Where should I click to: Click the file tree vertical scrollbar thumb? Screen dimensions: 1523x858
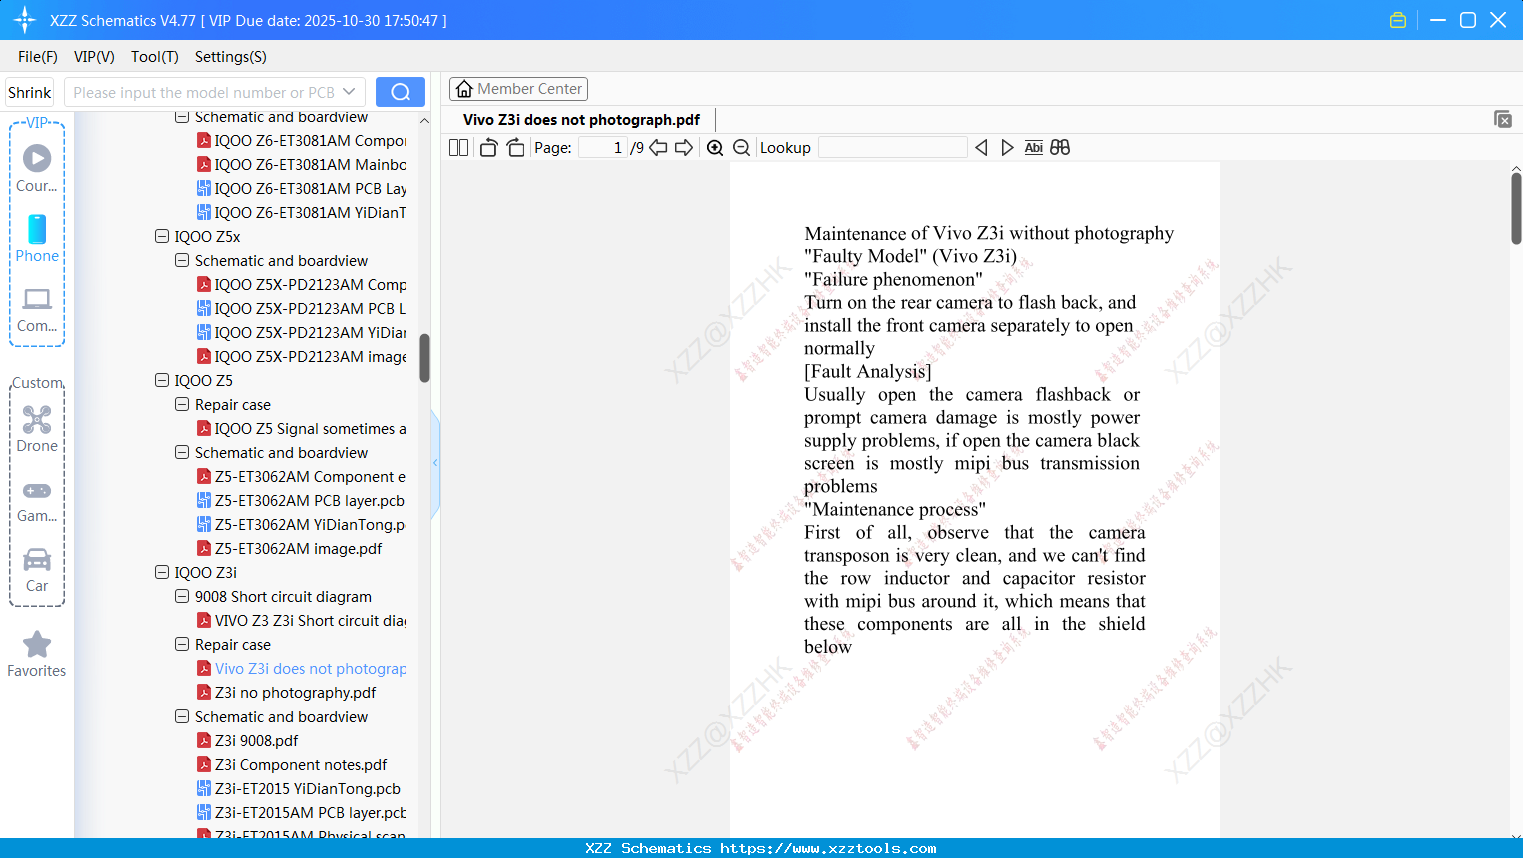click(424, 358)
